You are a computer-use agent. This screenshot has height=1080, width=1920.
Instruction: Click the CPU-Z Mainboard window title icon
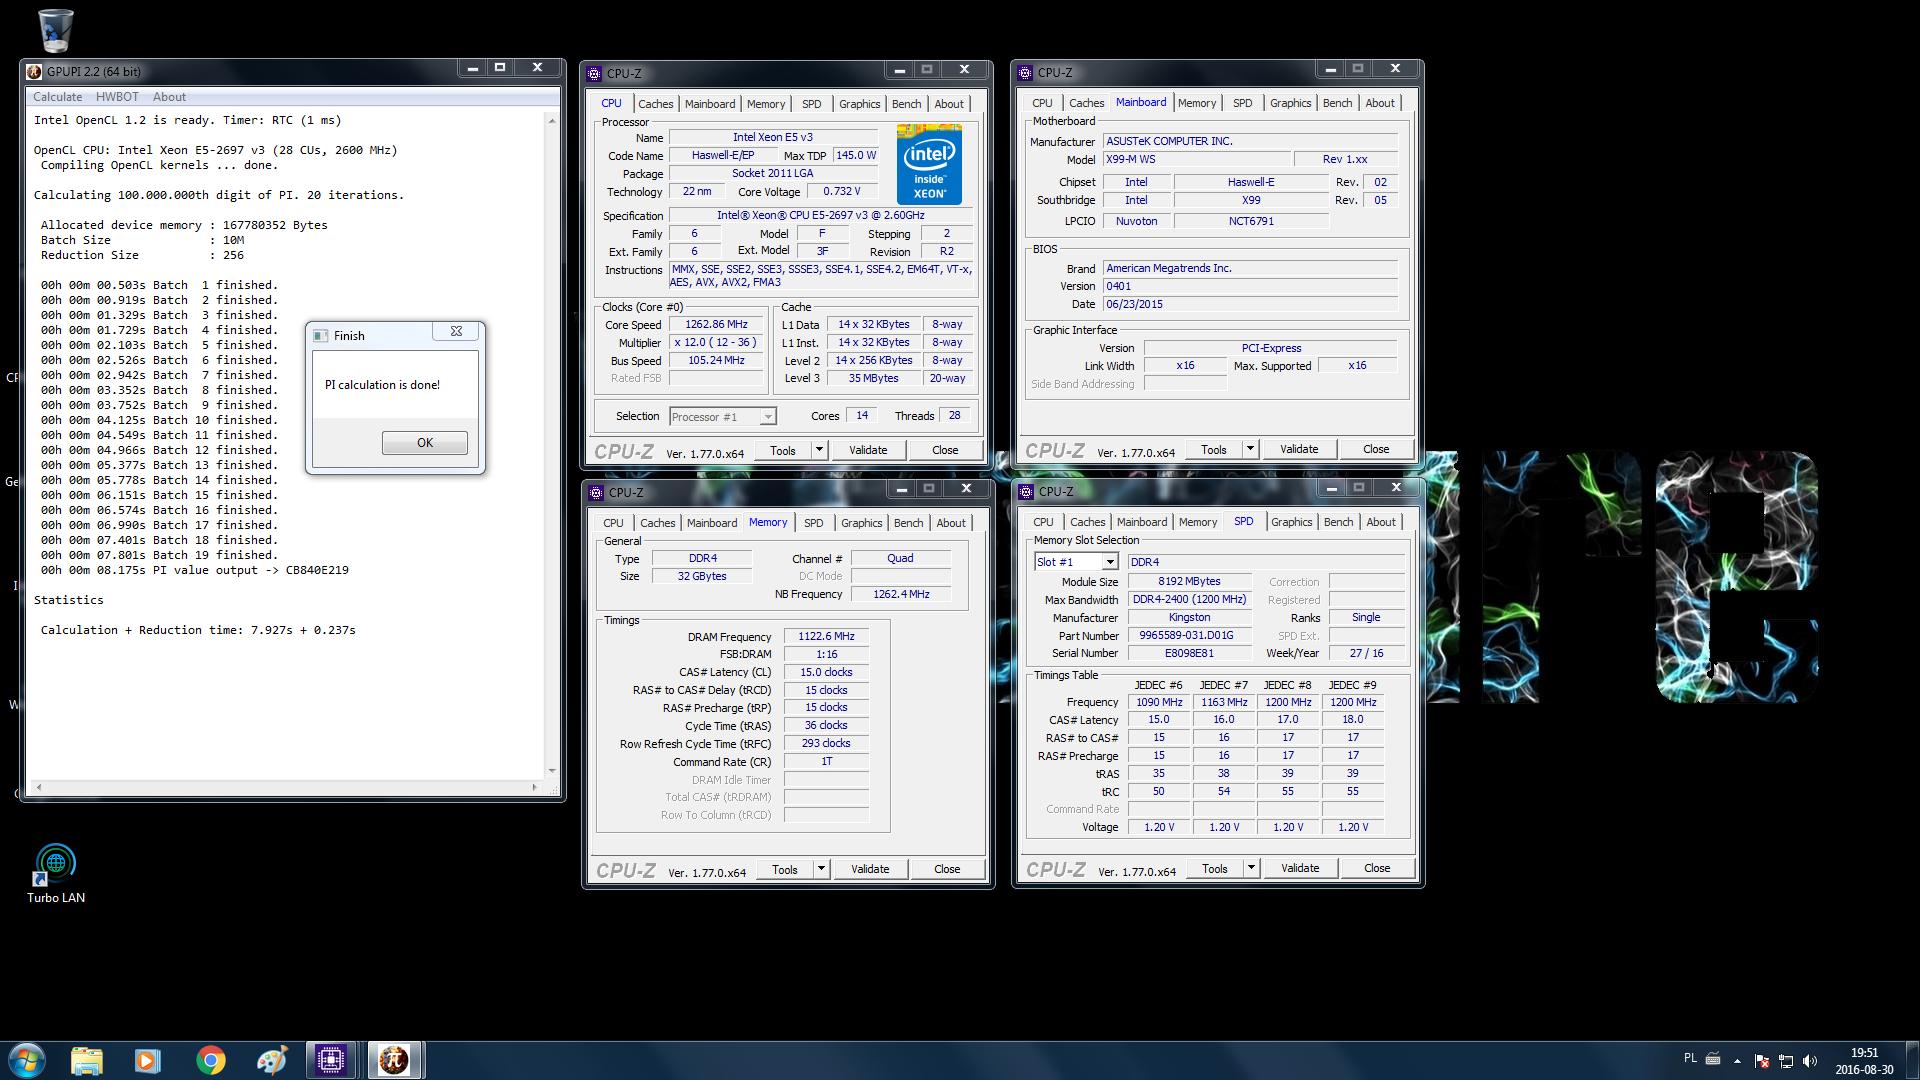[1025, 72]
